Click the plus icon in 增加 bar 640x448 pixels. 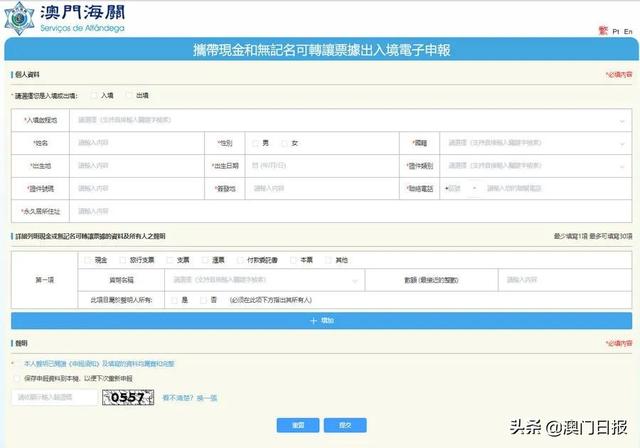click(313, 320)
